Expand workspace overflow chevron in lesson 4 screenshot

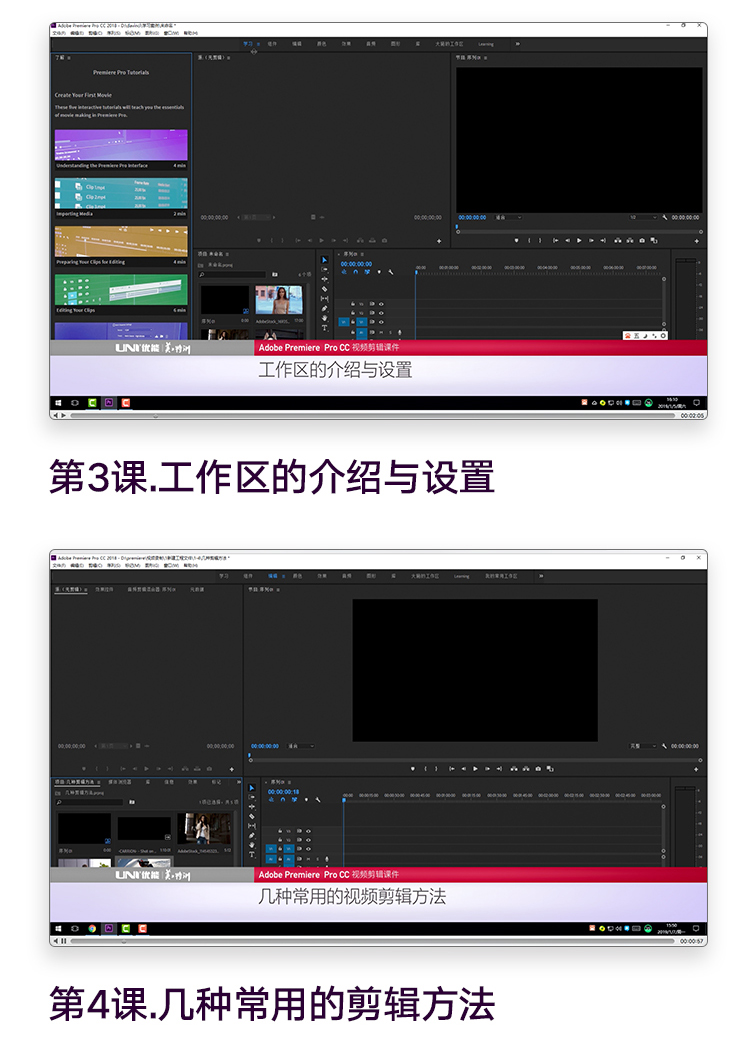click(542, 576)
